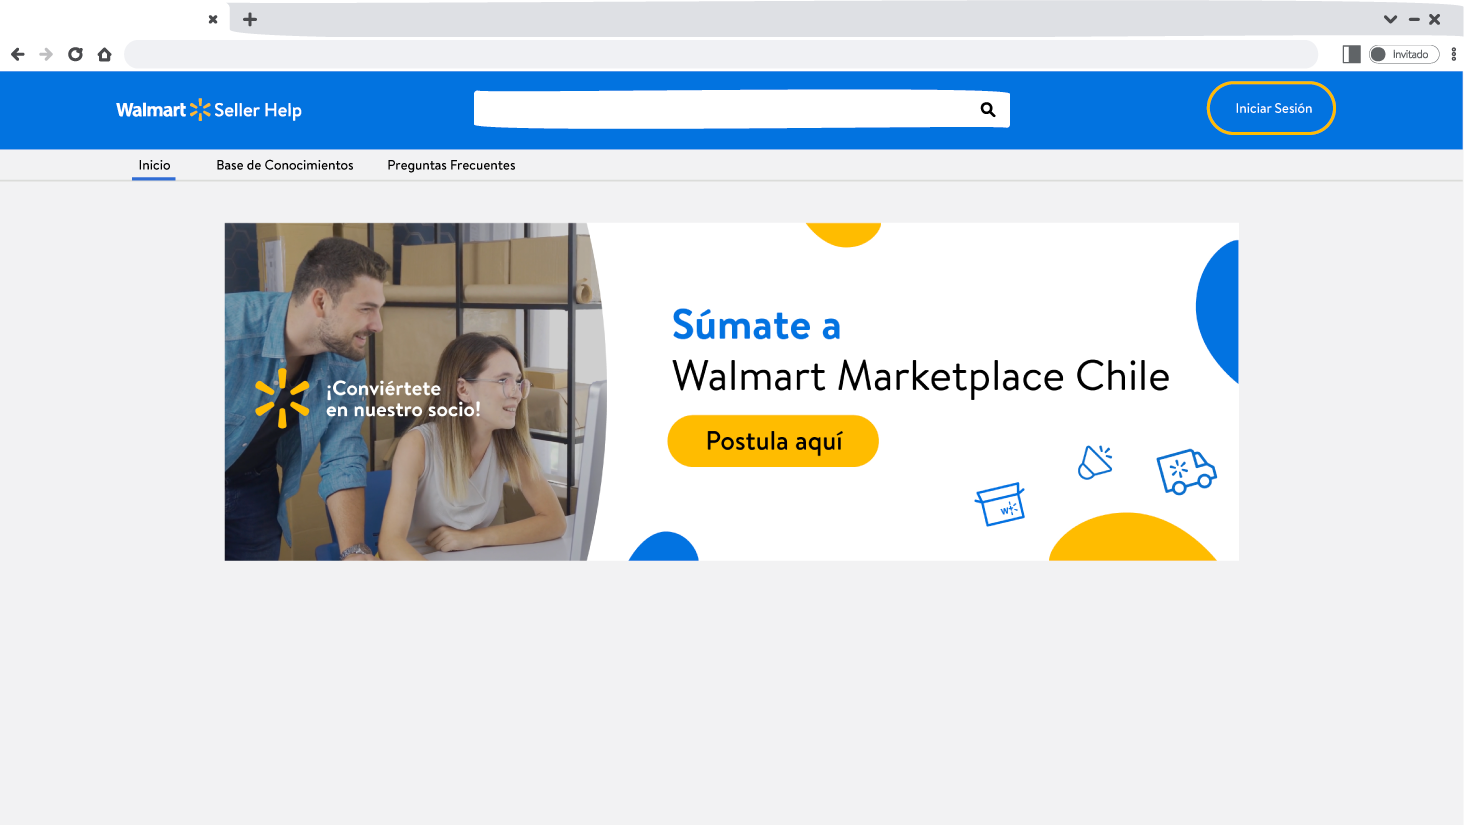
Task: Select the Inicio tab
Action: pos(154,165)
